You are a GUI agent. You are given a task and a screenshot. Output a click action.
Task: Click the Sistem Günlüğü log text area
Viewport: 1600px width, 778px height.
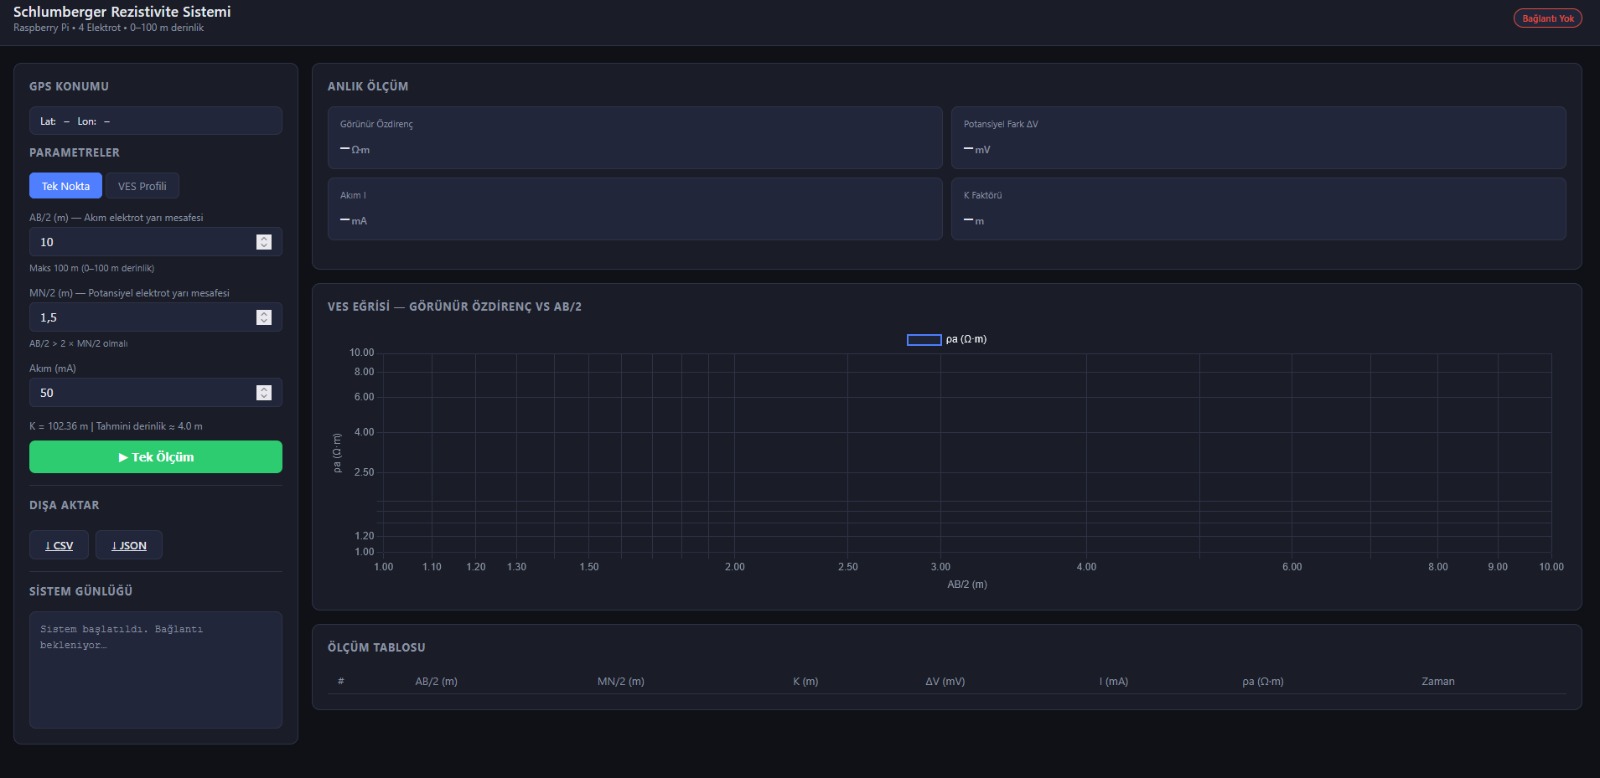(x=156, y=670)
